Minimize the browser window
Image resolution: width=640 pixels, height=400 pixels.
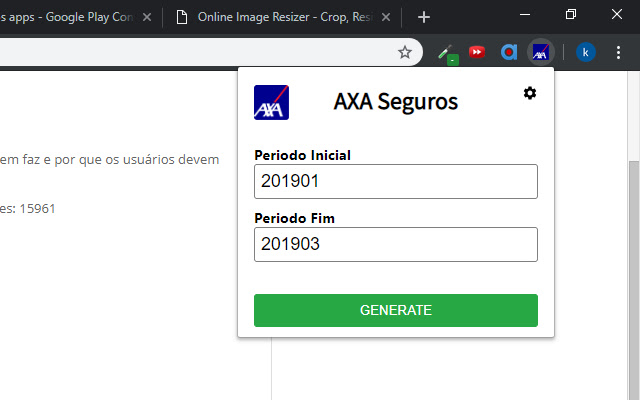tap(525, 15)
